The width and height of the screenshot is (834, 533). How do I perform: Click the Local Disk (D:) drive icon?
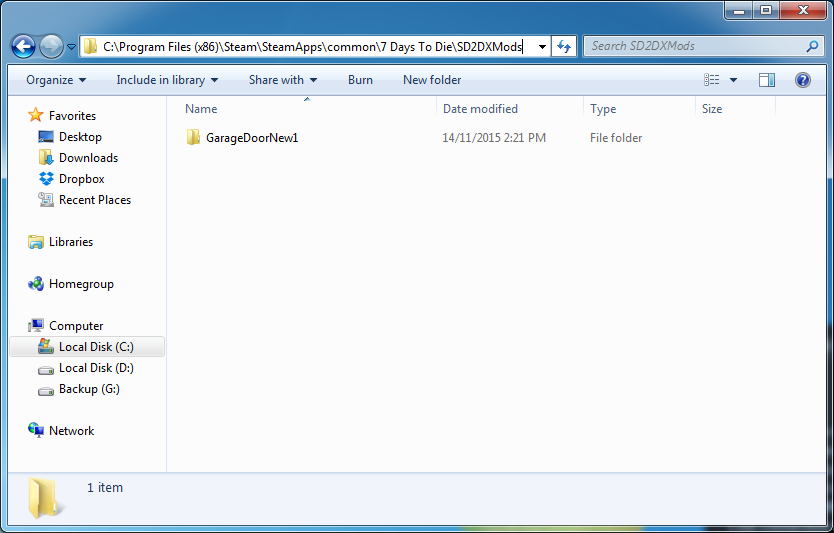[46, 370]
